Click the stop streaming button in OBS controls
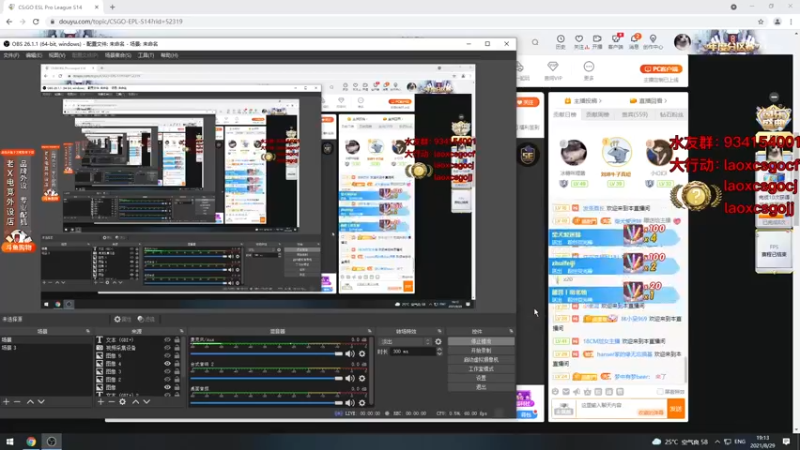 point(481,341)
